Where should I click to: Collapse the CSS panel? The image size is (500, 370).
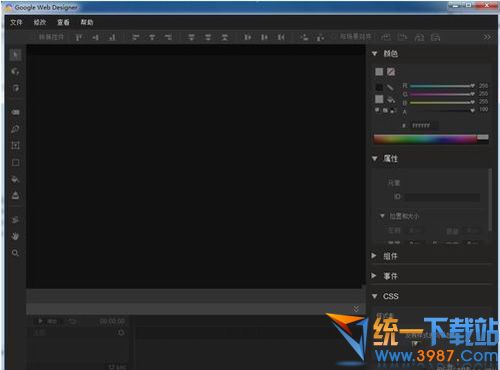(x=375, y=296)
